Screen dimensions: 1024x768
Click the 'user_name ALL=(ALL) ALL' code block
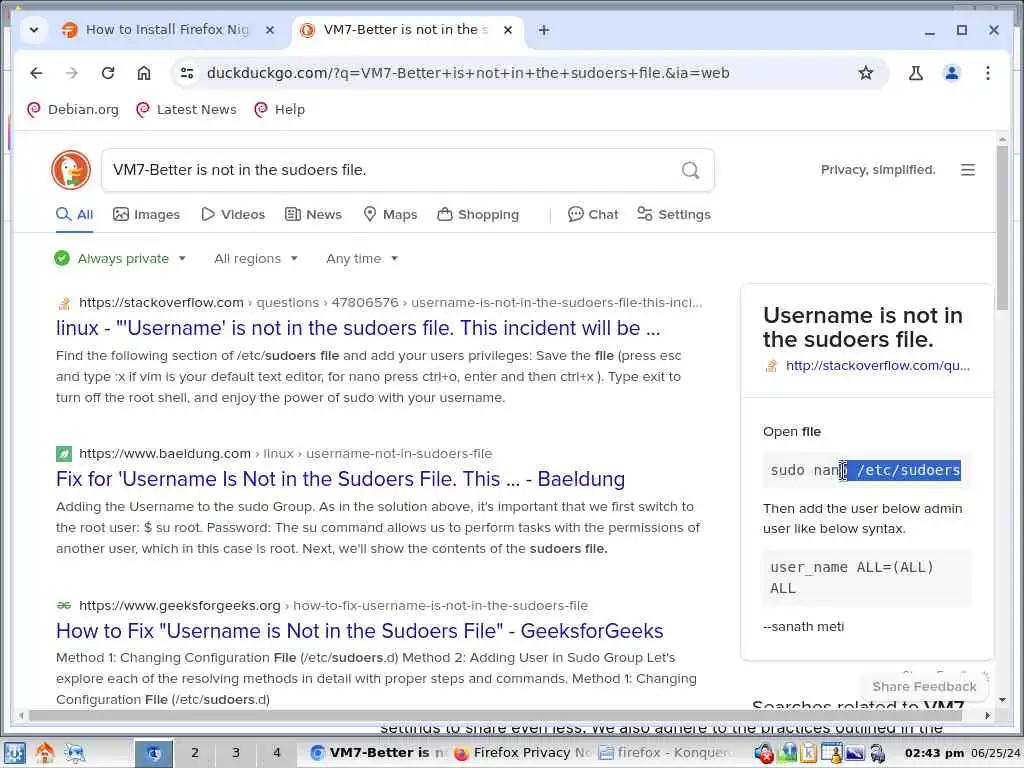click(x=866, y=578)
